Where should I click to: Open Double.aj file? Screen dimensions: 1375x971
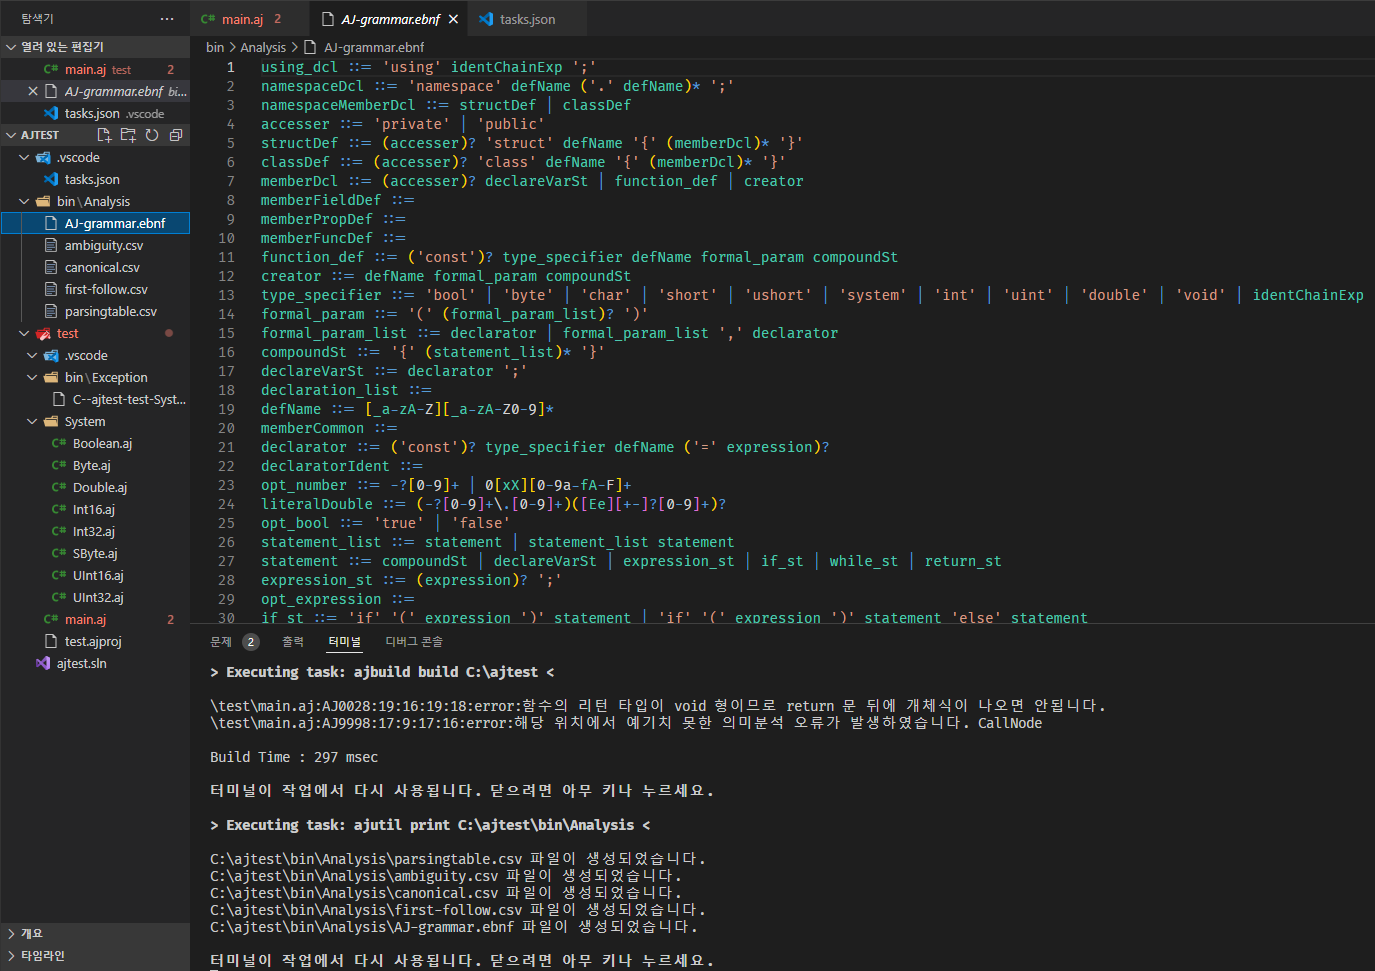click(95, 487)
